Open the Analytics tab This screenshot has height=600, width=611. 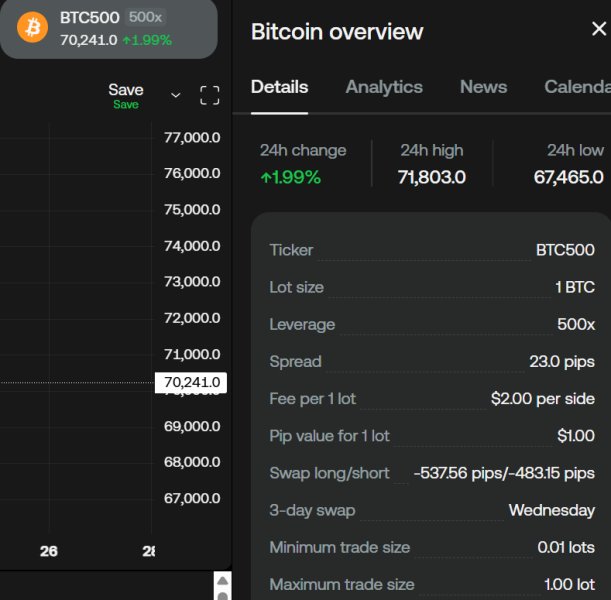[x=384, y=87]
